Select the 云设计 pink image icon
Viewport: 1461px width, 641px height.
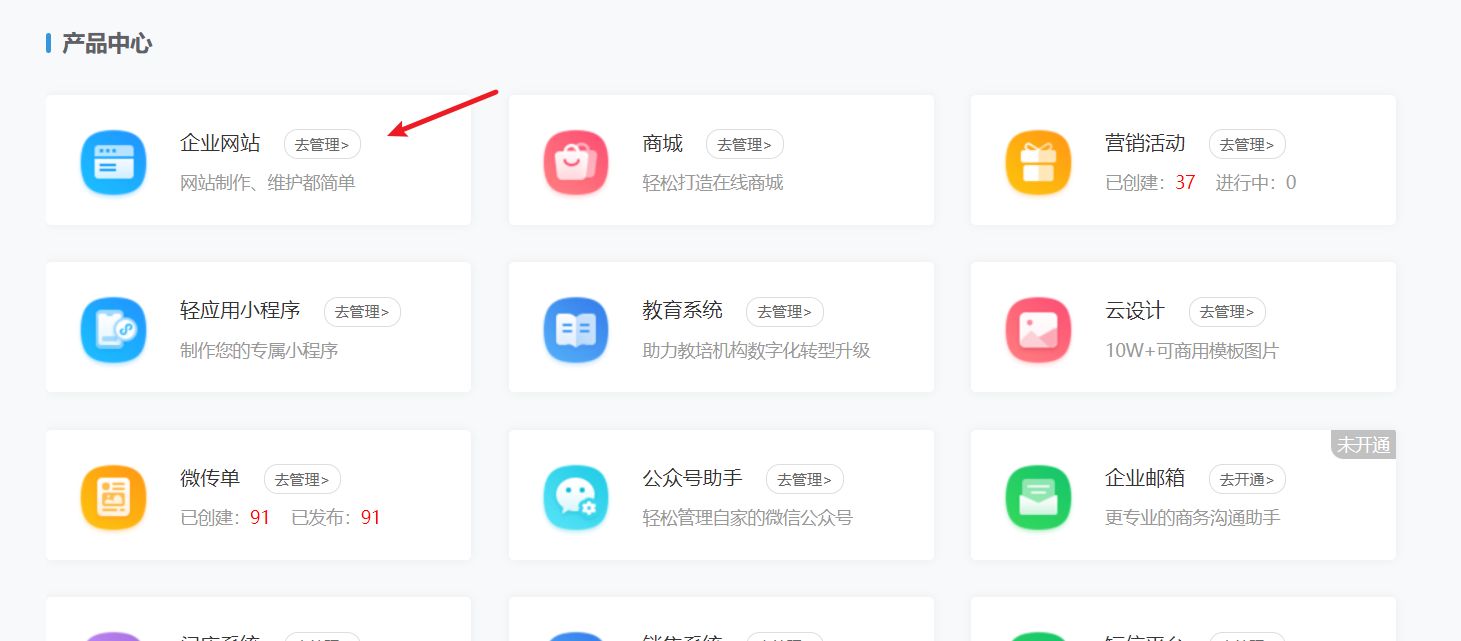1038,328
